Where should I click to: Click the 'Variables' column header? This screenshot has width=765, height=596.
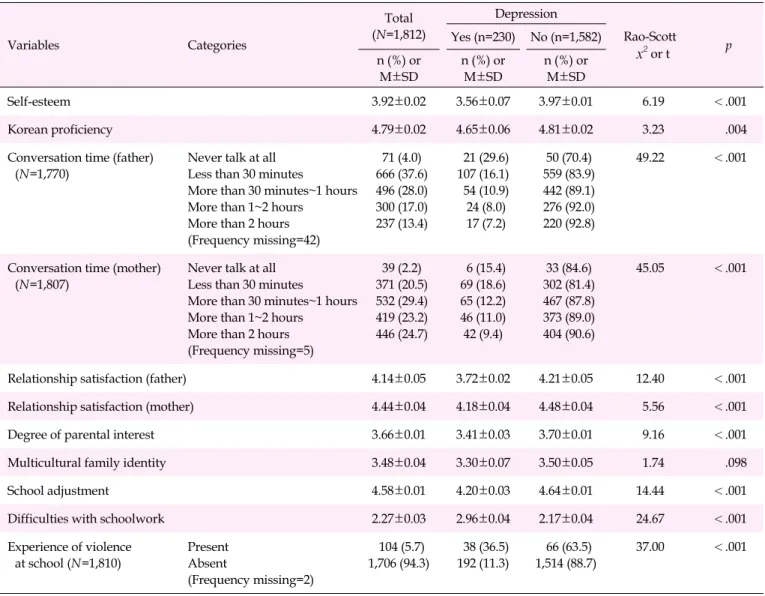(33, 45)
